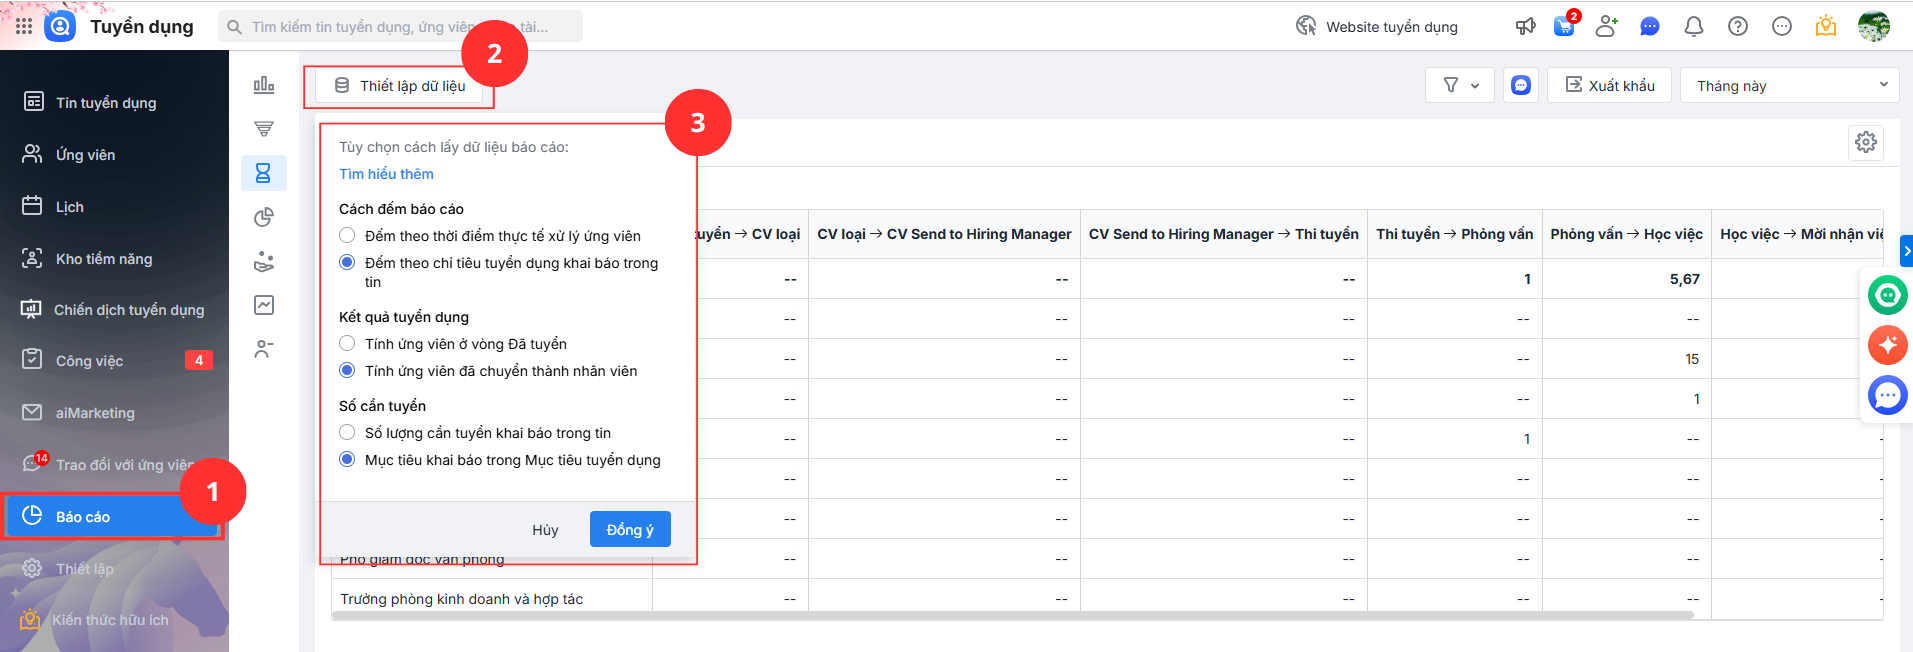Go to 'Chiến dịch tuyển dụng' menu item
1913x652 pixels.
128,310
